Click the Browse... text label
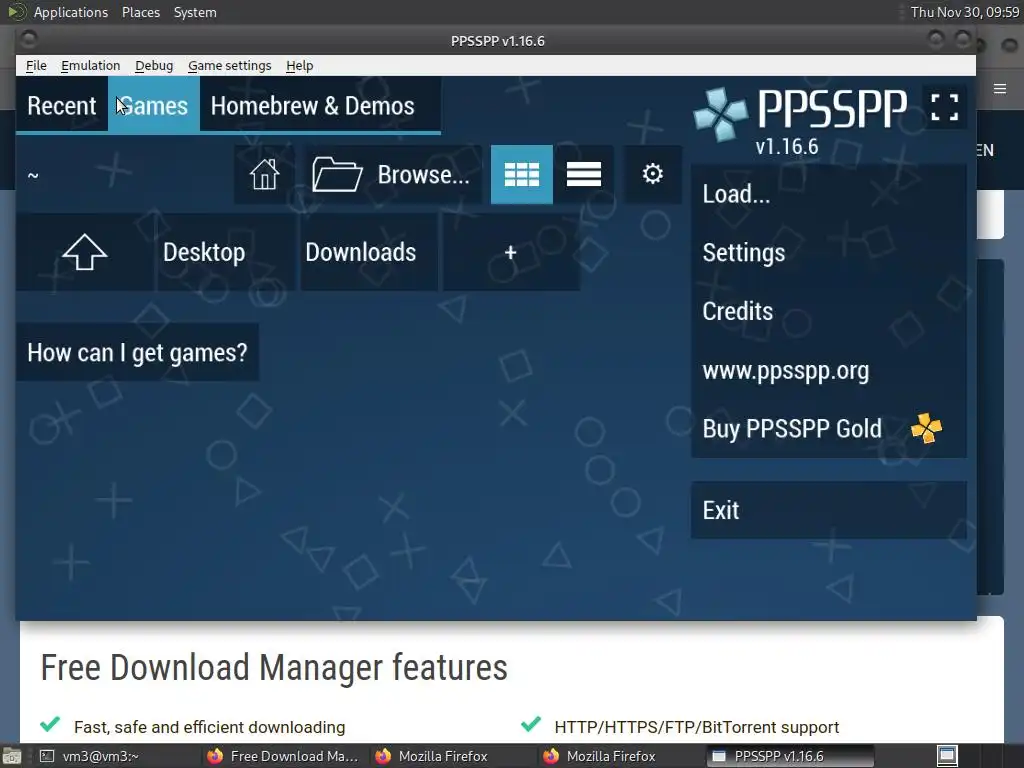 (423, 174)
